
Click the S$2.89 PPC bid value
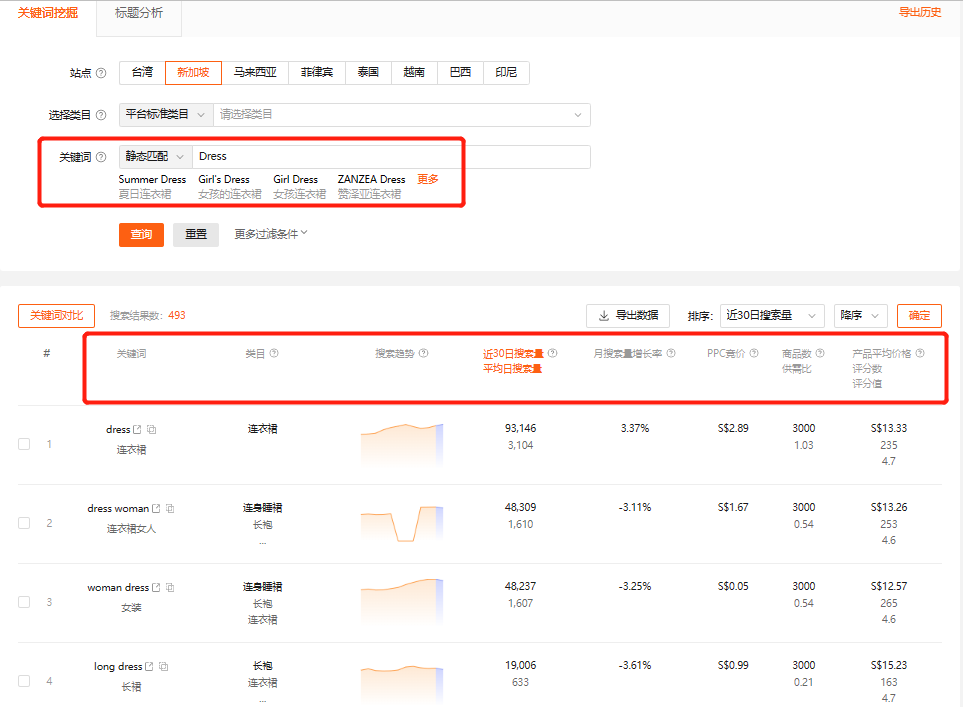coord(733,428)
